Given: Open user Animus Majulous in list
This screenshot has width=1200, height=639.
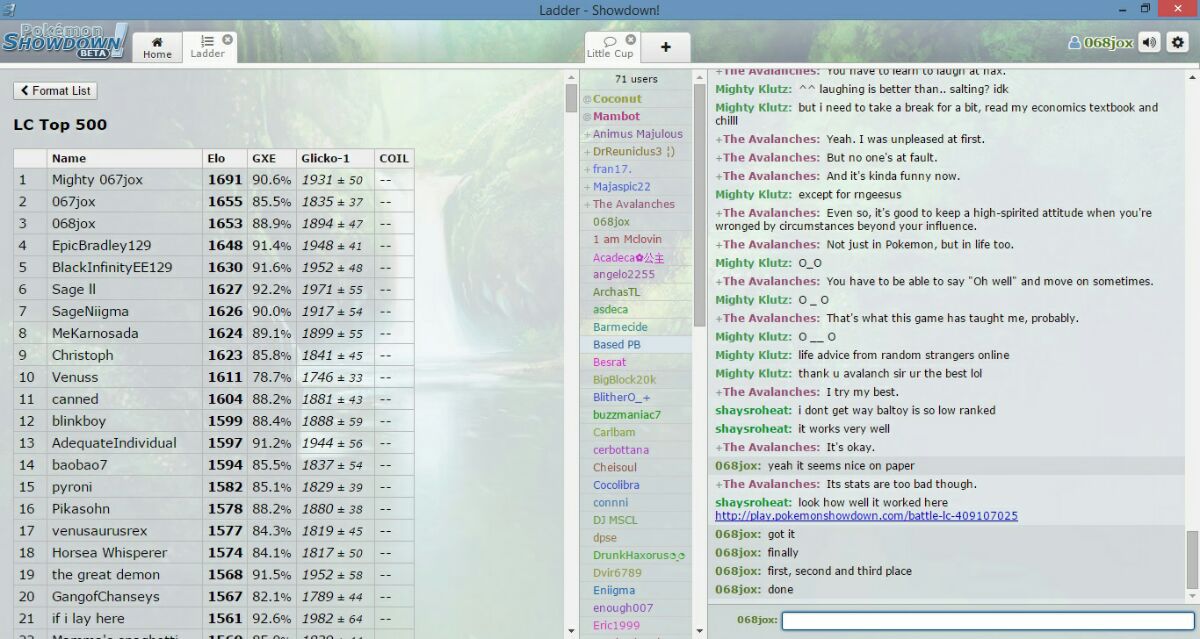Looking at the screenshot, I should point(635,134).
